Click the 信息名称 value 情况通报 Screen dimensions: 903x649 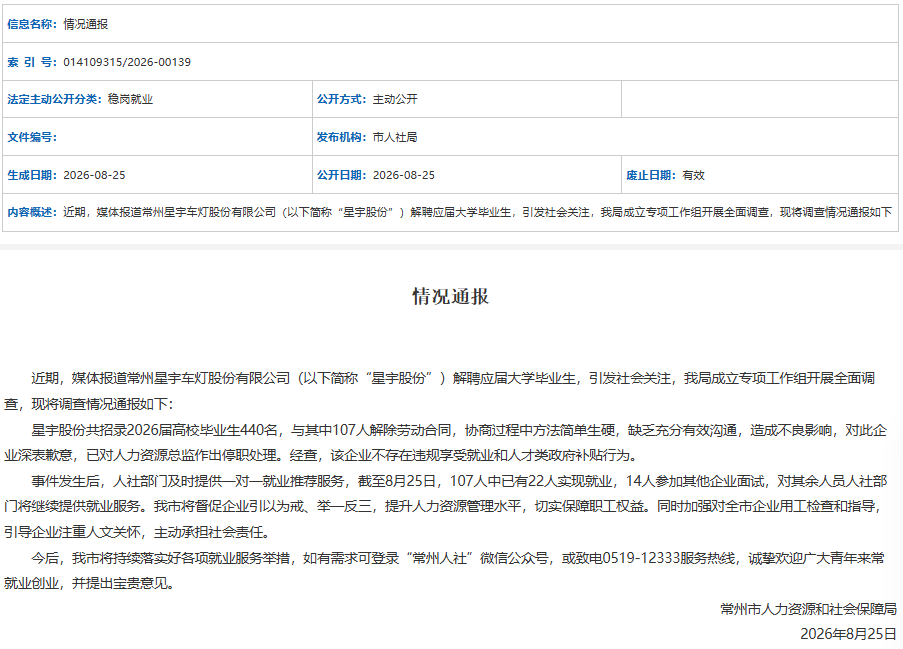(x=85, y=24)
